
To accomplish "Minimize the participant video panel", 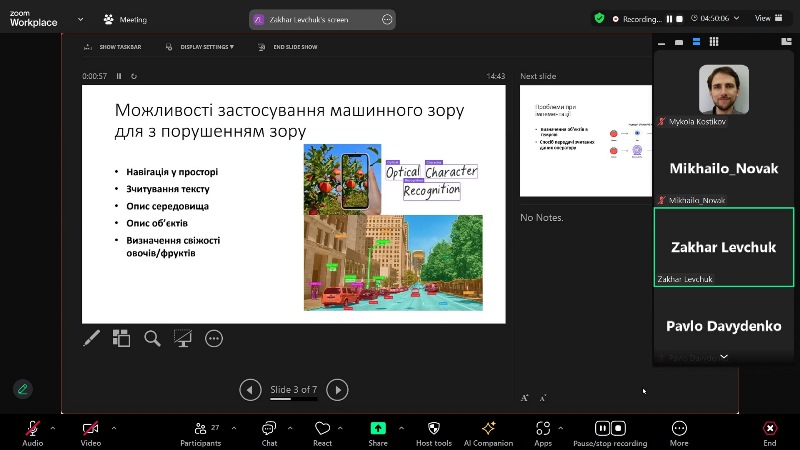I will (662, 42).
